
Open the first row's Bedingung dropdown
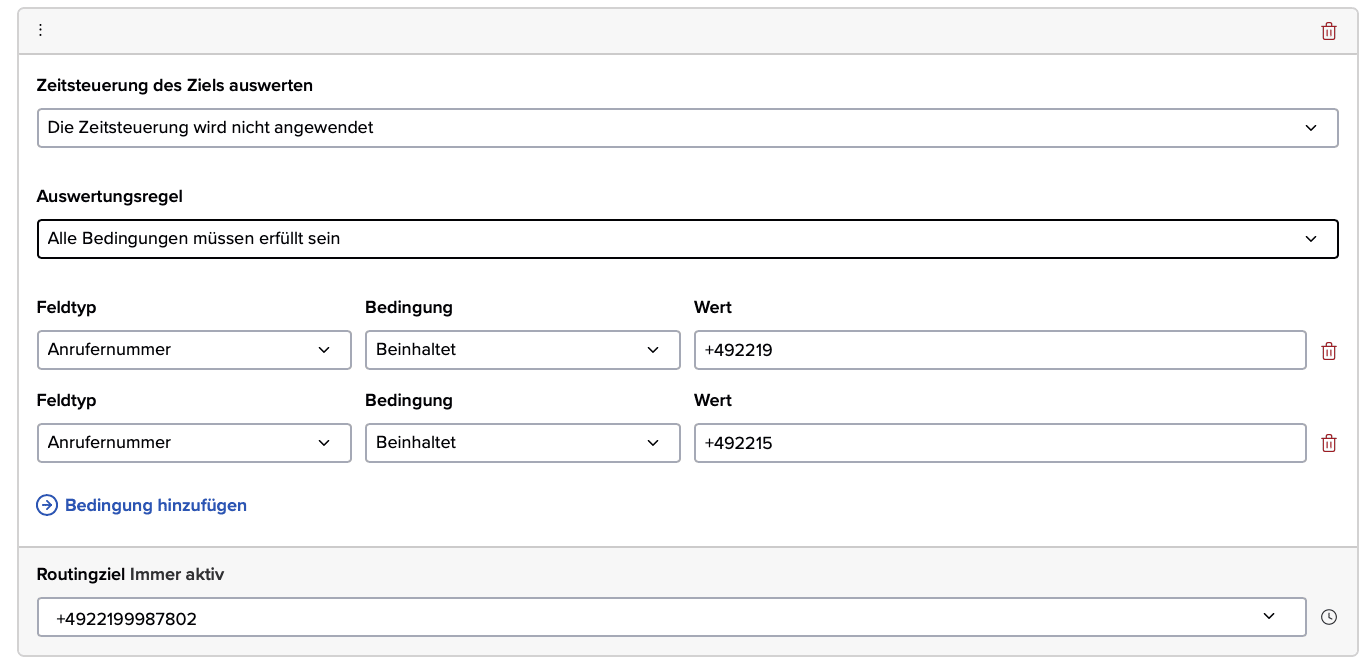point(522,350)
